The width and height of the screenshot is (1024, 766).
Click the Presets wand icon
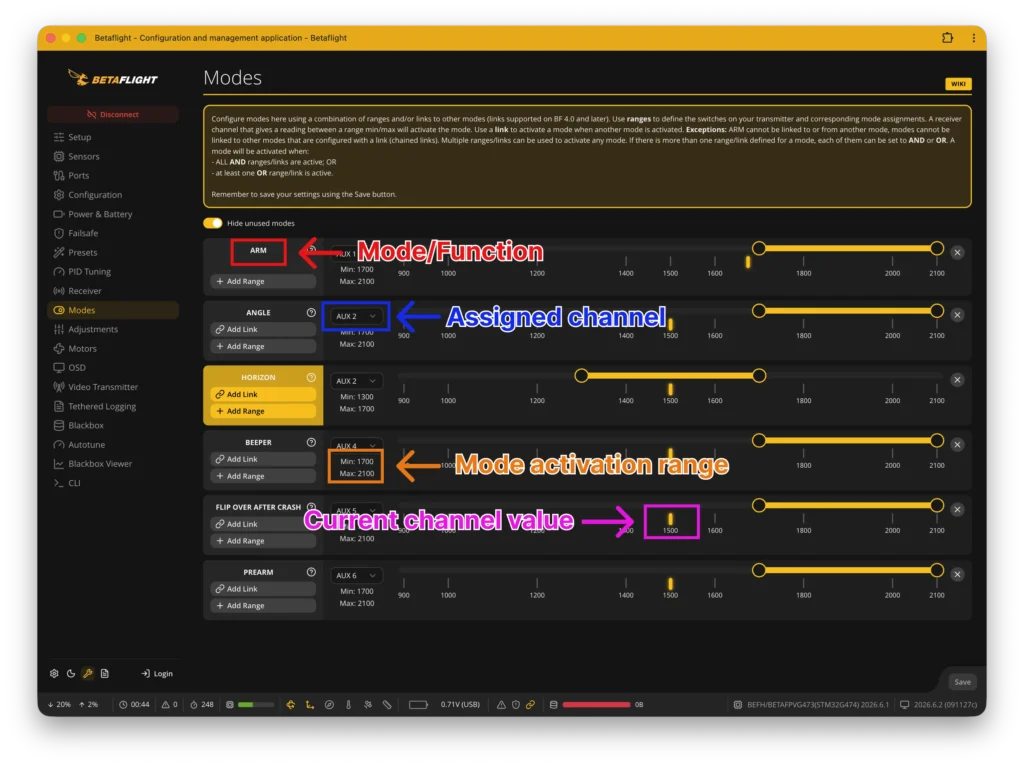click(x=59, y=253)
